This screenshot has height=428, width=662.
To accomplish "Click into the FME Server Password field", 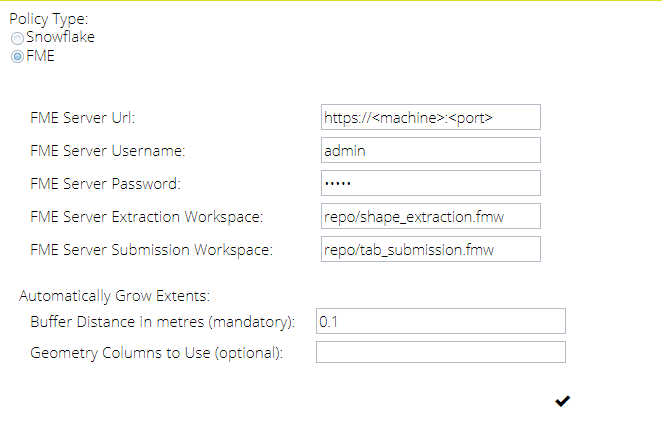I will 430,183.
